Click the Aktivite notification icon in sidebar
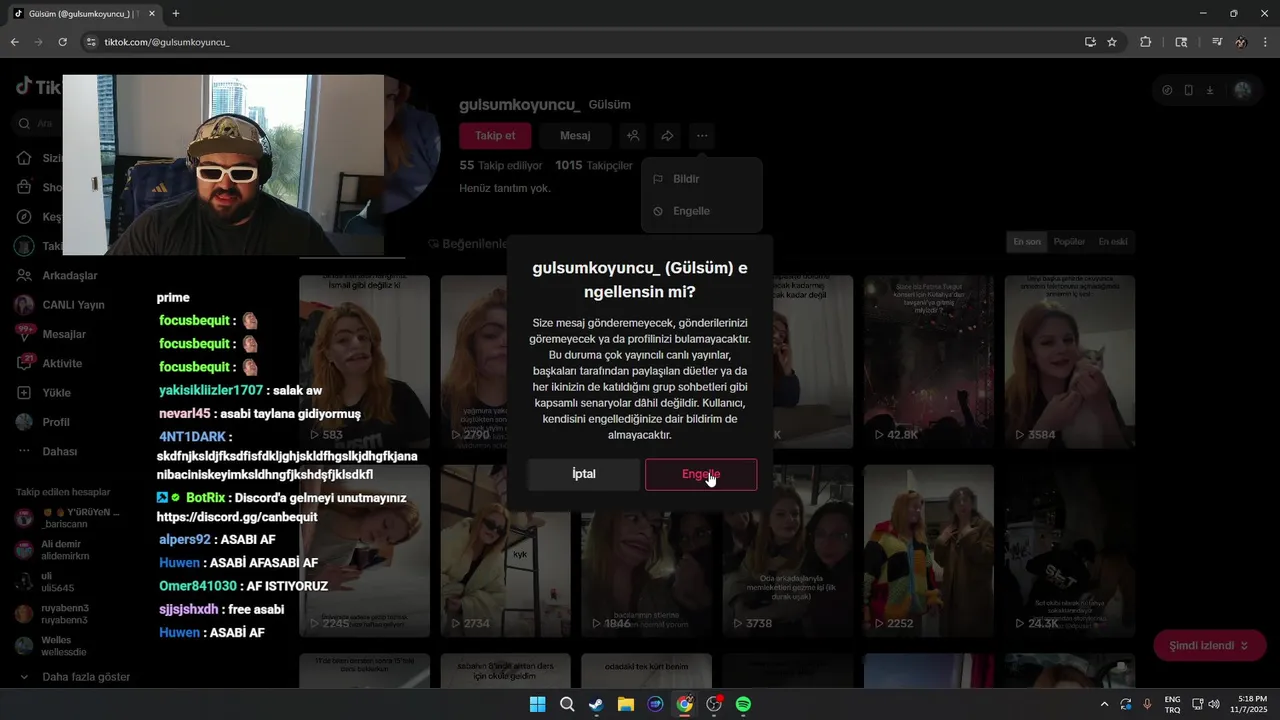 (24, 363)
